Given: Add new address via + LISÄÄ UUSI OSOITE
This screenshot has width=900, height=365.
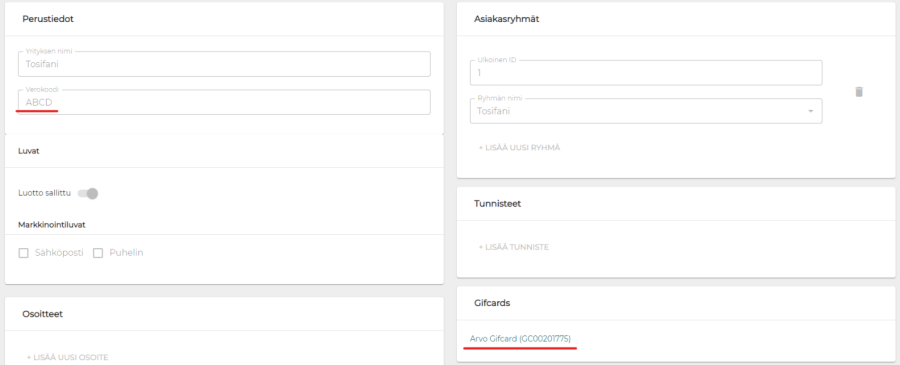Looking at the screenshot, I should 67,358.
